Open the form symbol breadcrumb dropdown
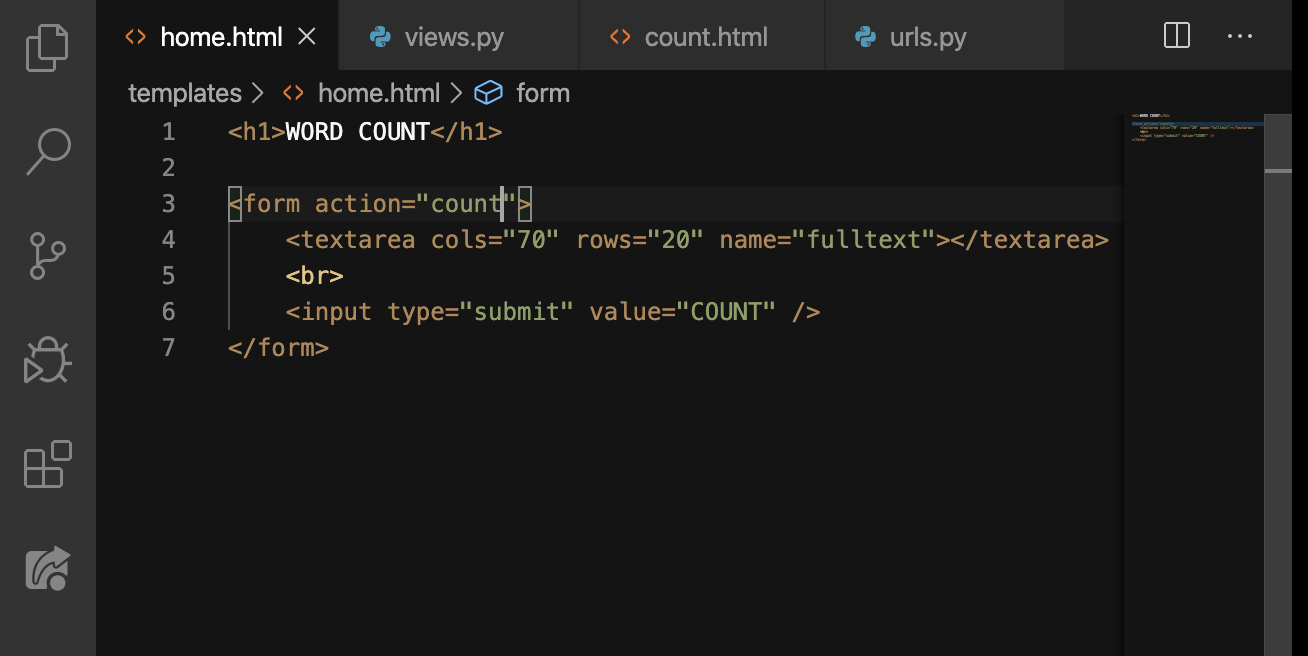This screenshot has height=656, width=1308. point(543,93)
